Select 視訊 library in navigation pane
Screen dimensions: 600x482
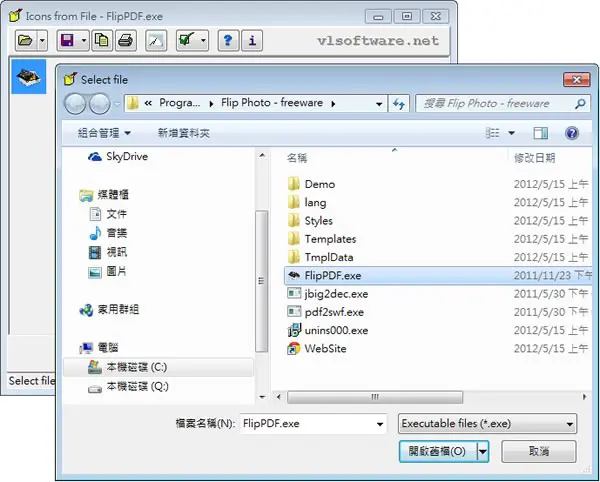(x=108, y=252)
